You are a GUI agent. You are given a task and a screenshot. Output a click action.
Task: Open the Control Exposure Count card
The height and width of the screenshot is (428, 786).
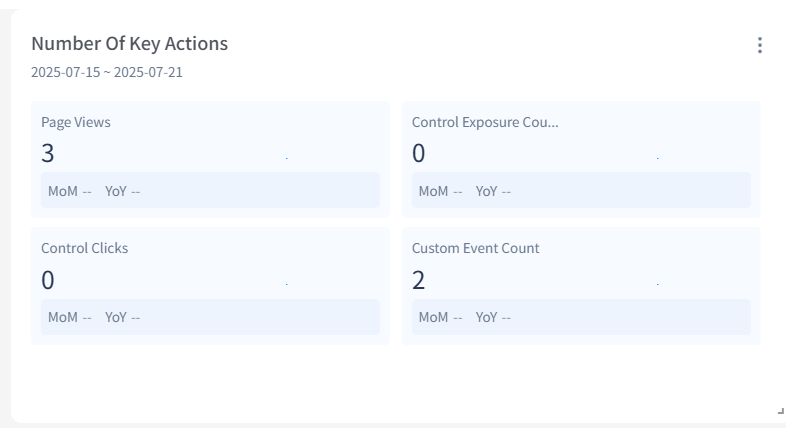pyautogui.click(x=486, y=122)
